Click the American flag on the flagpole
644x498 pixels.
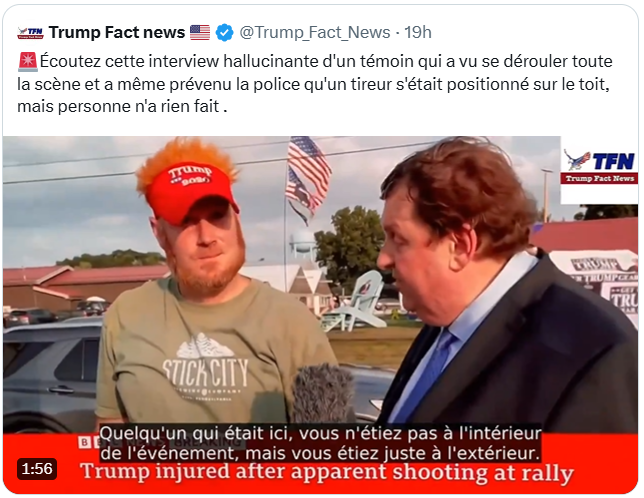[308, 177]
